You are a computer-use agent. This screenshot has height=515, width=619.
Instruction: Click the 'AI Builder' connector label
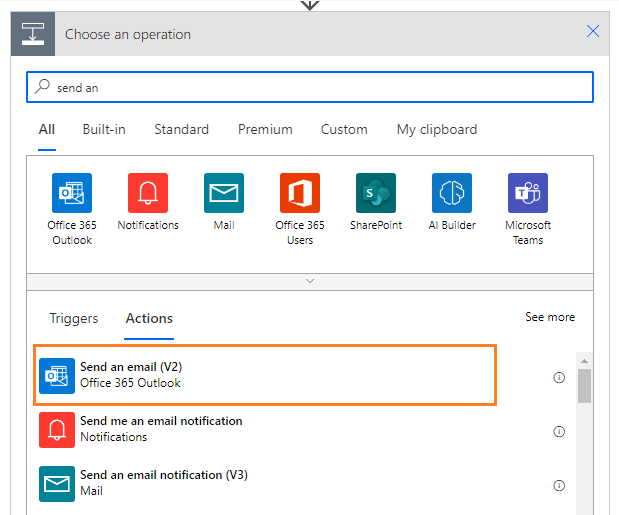pos(452,225)
